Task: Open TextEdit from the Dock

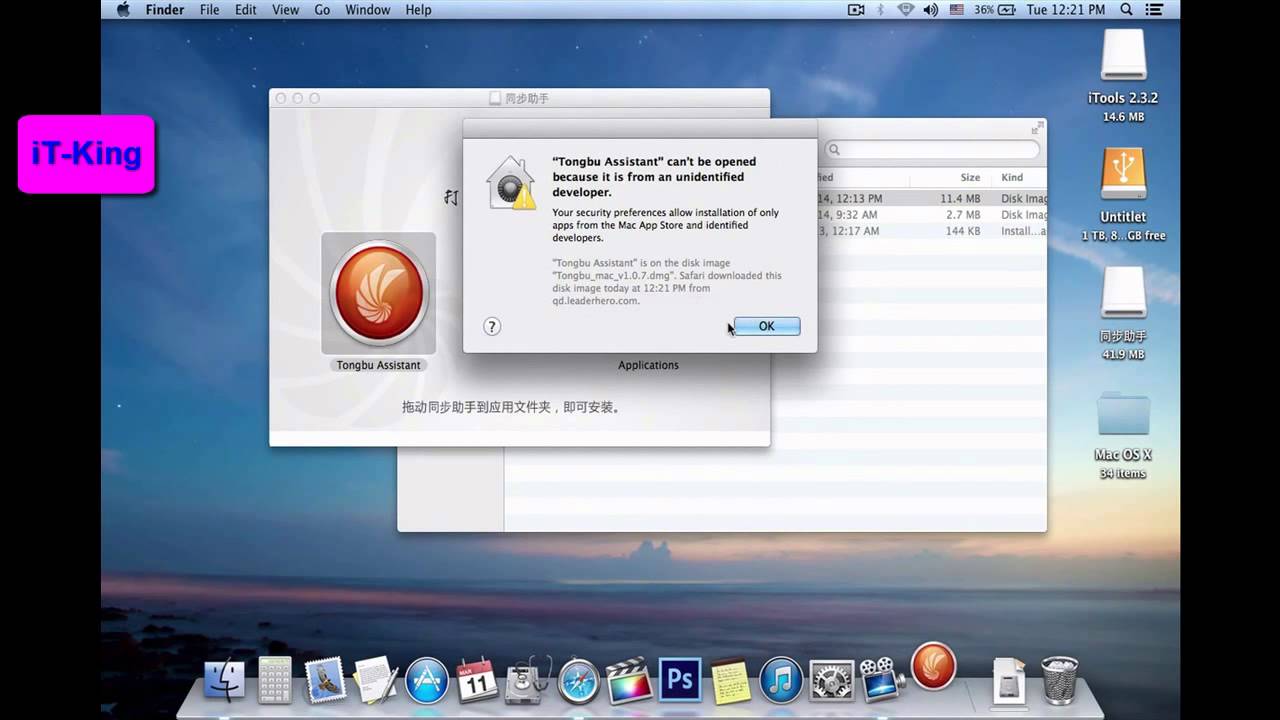Action: (x=375, y=681)
